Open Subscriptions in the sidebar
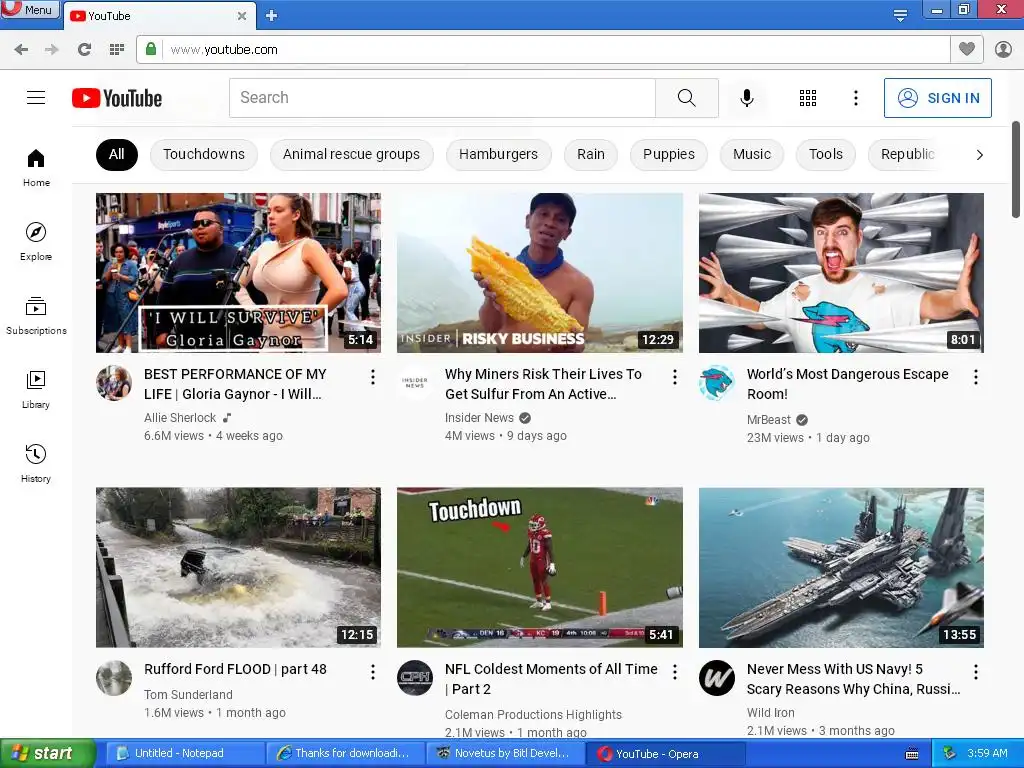Screen dimensions: 1024x768 coord(36,316)
